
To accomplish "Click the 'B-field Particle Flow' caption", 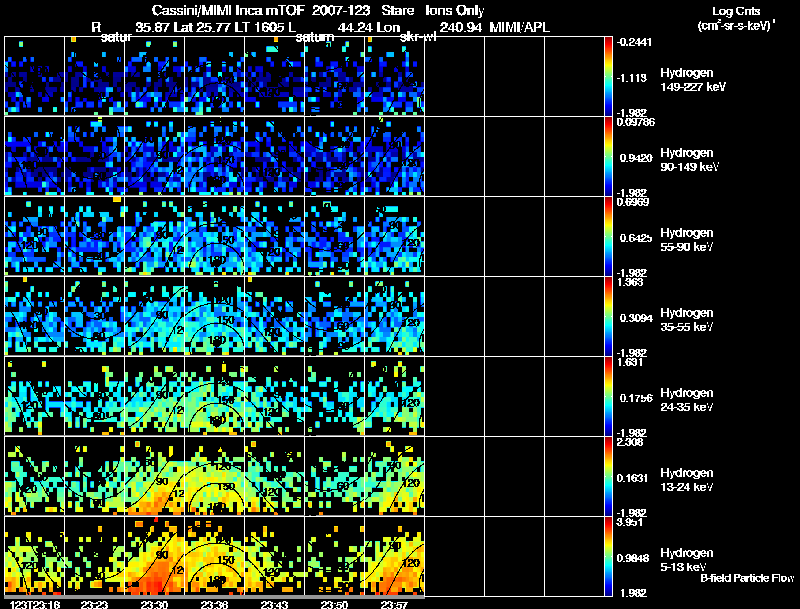I will point(747,578).
